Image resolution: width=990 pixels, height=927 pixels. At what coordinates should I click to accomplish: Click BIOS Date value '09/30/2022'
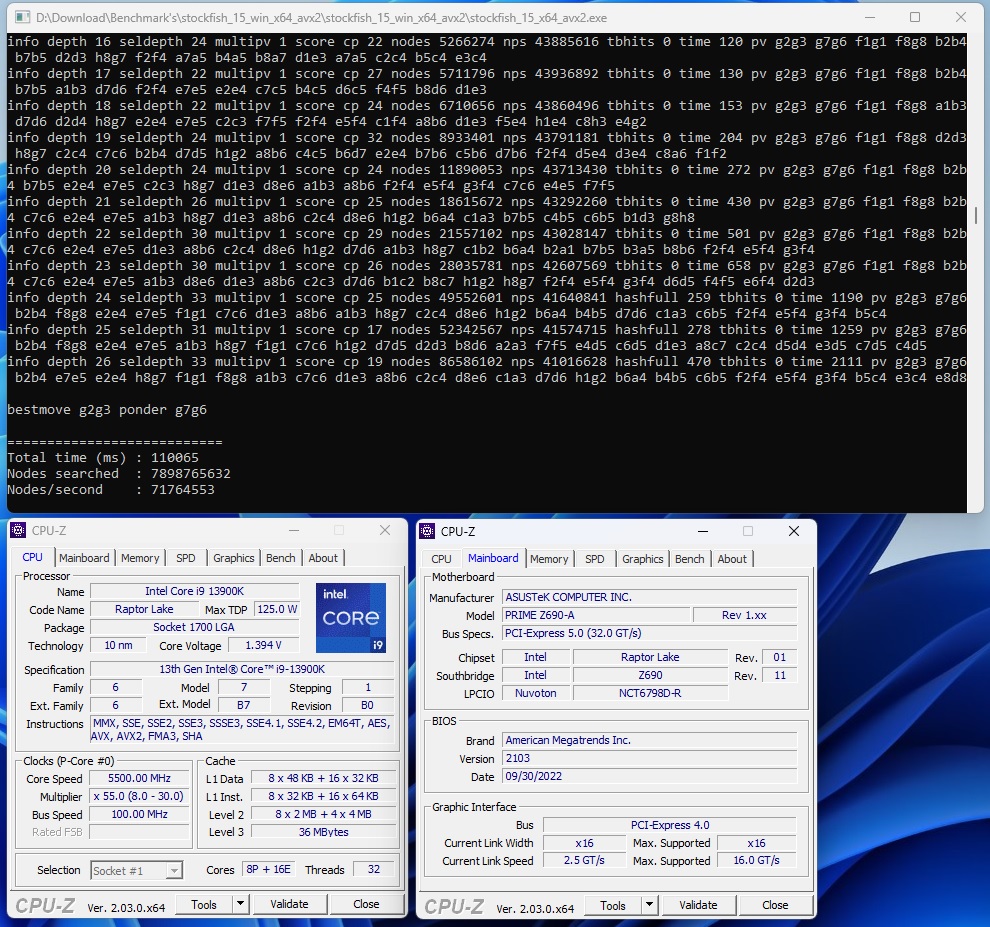click(650, 776)
